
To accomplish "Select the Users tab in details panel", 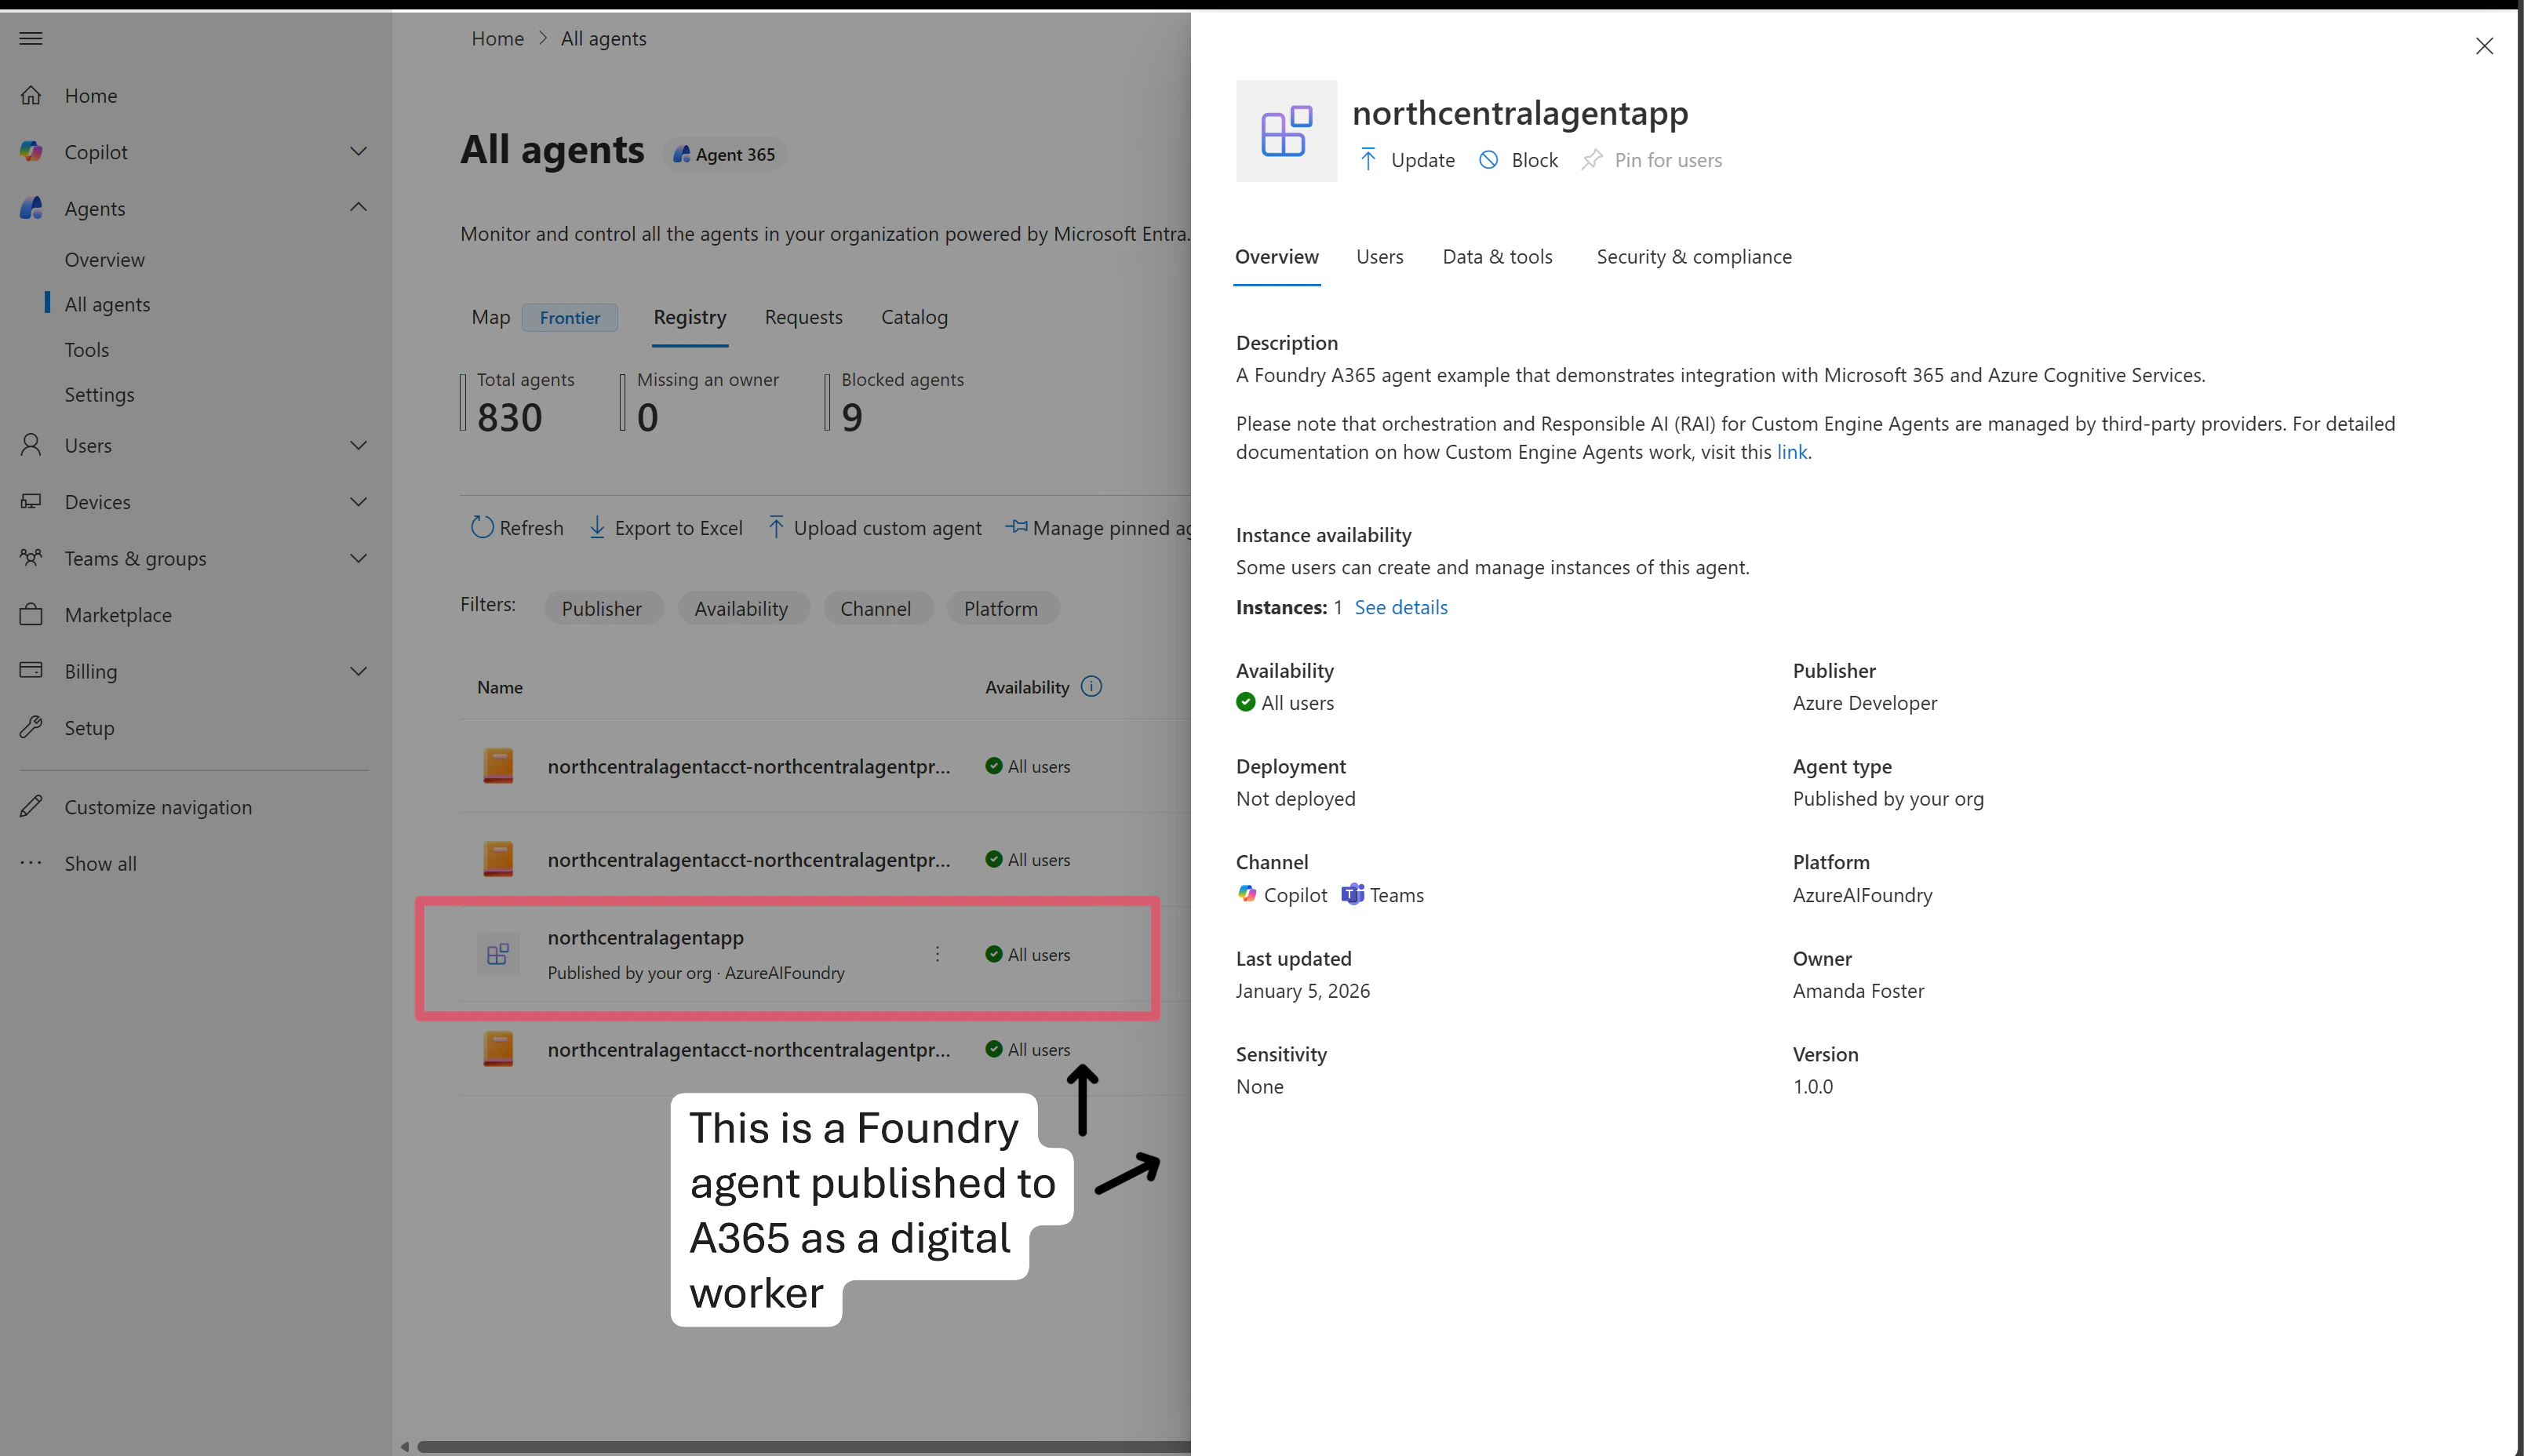I will [x=1380, y=257].
